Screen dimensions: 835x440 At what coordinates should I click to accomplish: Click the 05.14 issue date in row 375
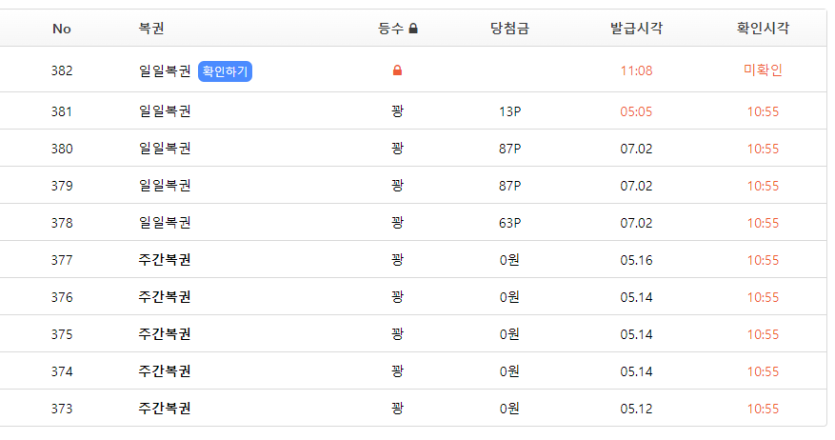point(636,335)
